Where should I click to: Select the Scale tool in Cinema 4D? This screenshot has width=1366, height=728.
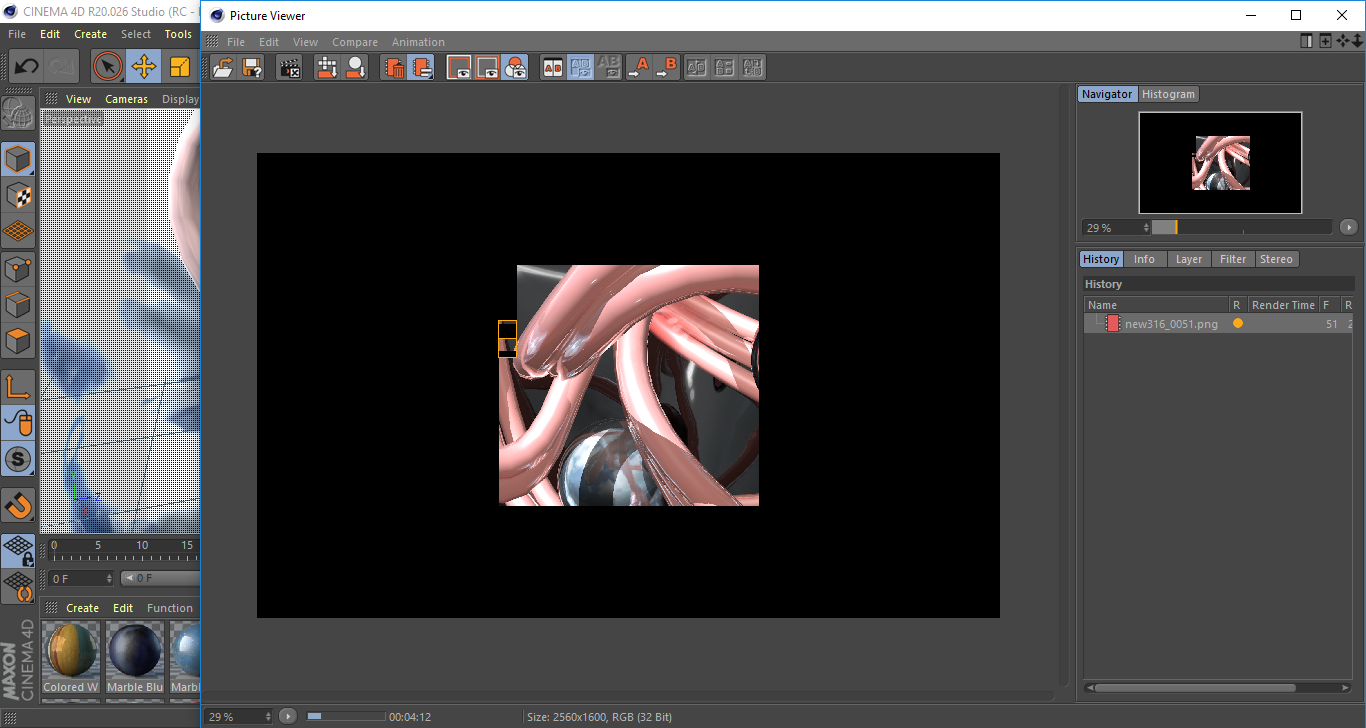pos(180,67)
